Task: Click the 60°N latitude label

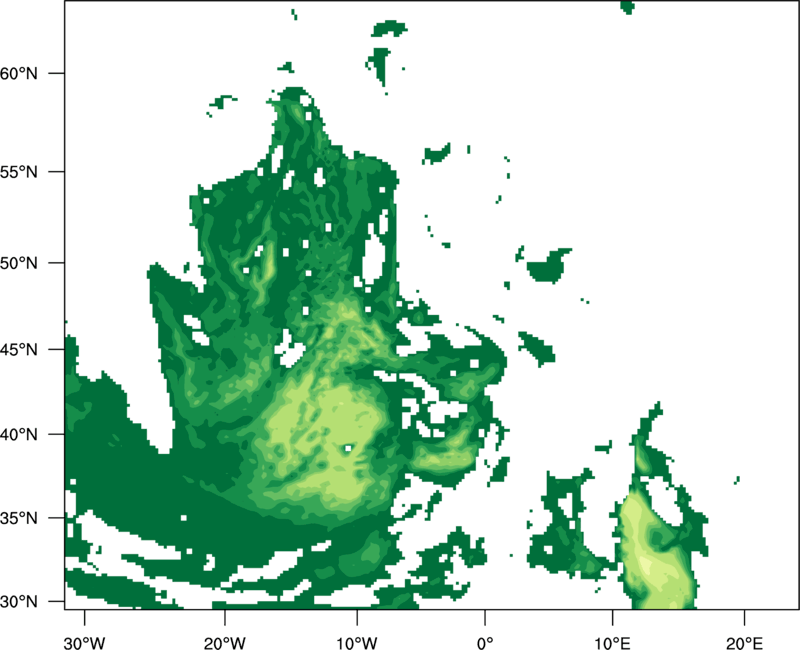Action: click(19, 73)
